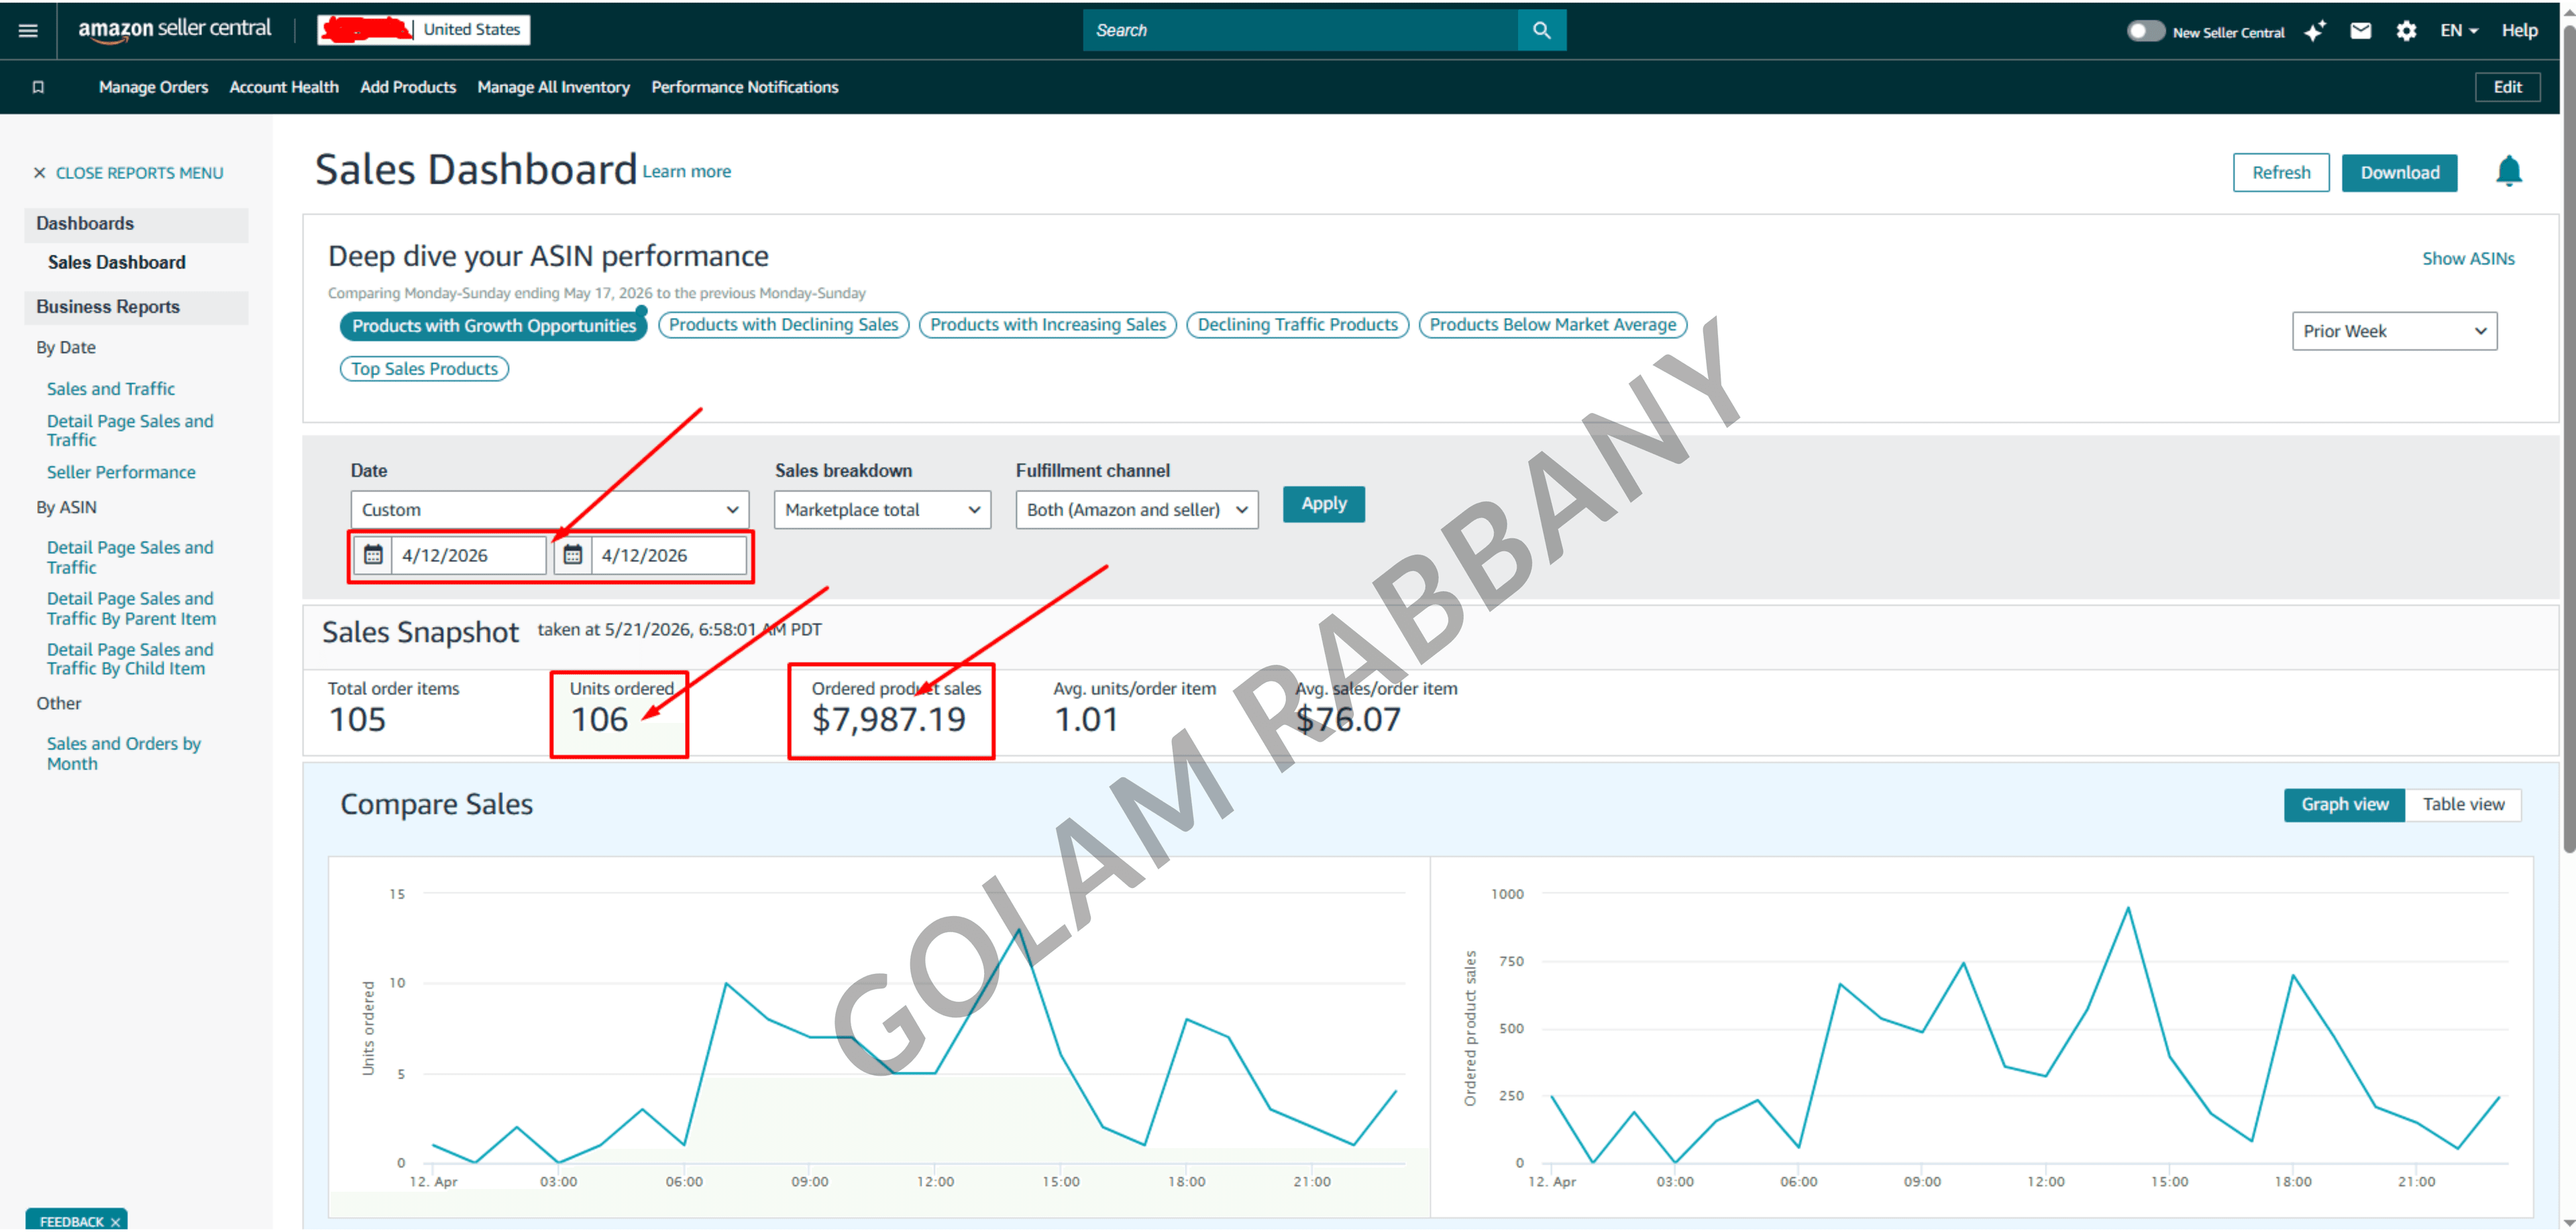
Task: Select Products Below Market Average filter
Action: click(x=1552, y=324)
